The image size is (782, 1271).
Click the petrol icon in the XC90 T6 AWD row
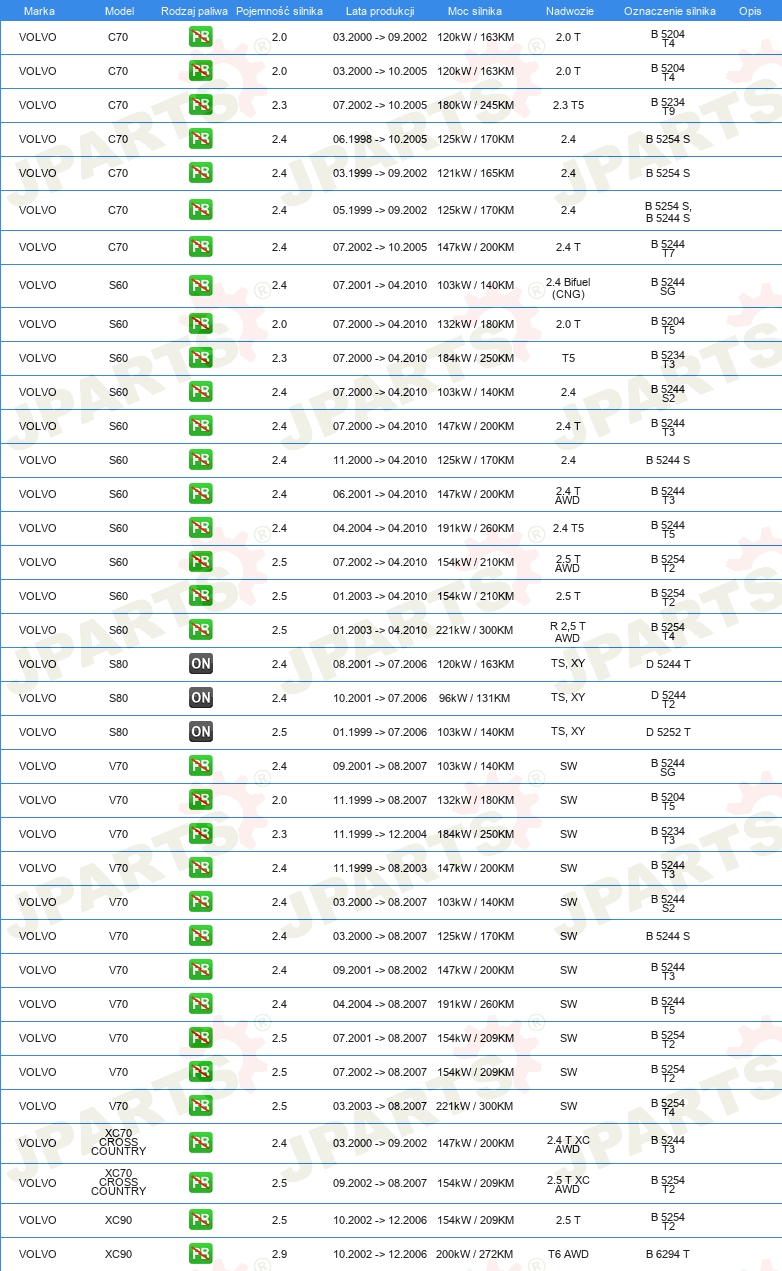201,1254
